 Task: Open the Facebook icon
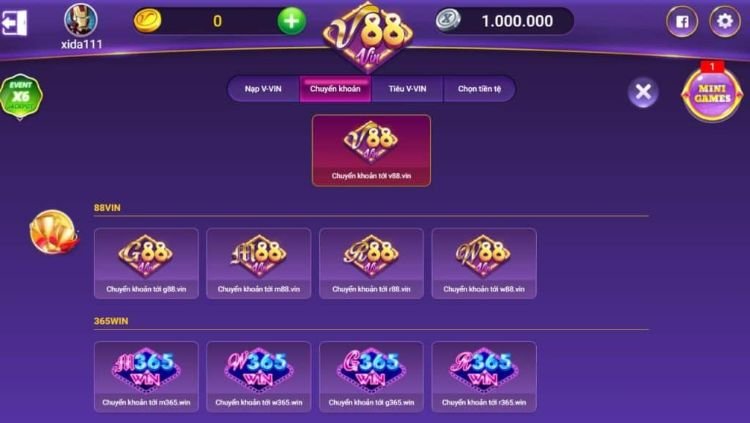[682, 22]
